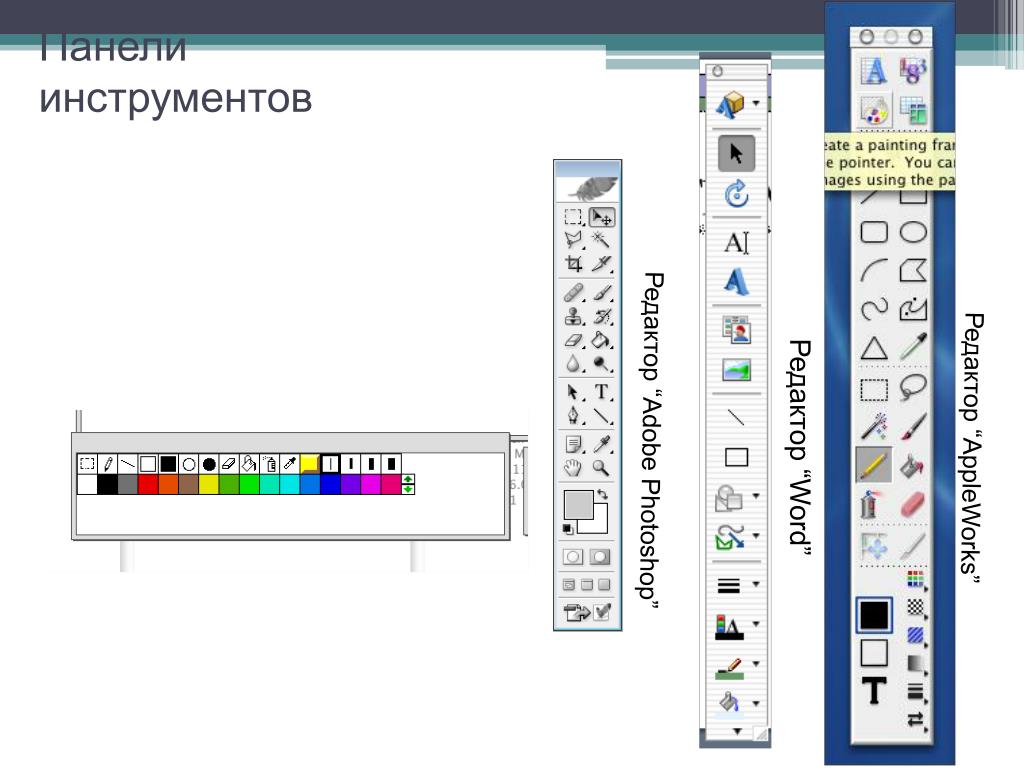Swap foreground and background colors in Photoshop

[602, 495]
